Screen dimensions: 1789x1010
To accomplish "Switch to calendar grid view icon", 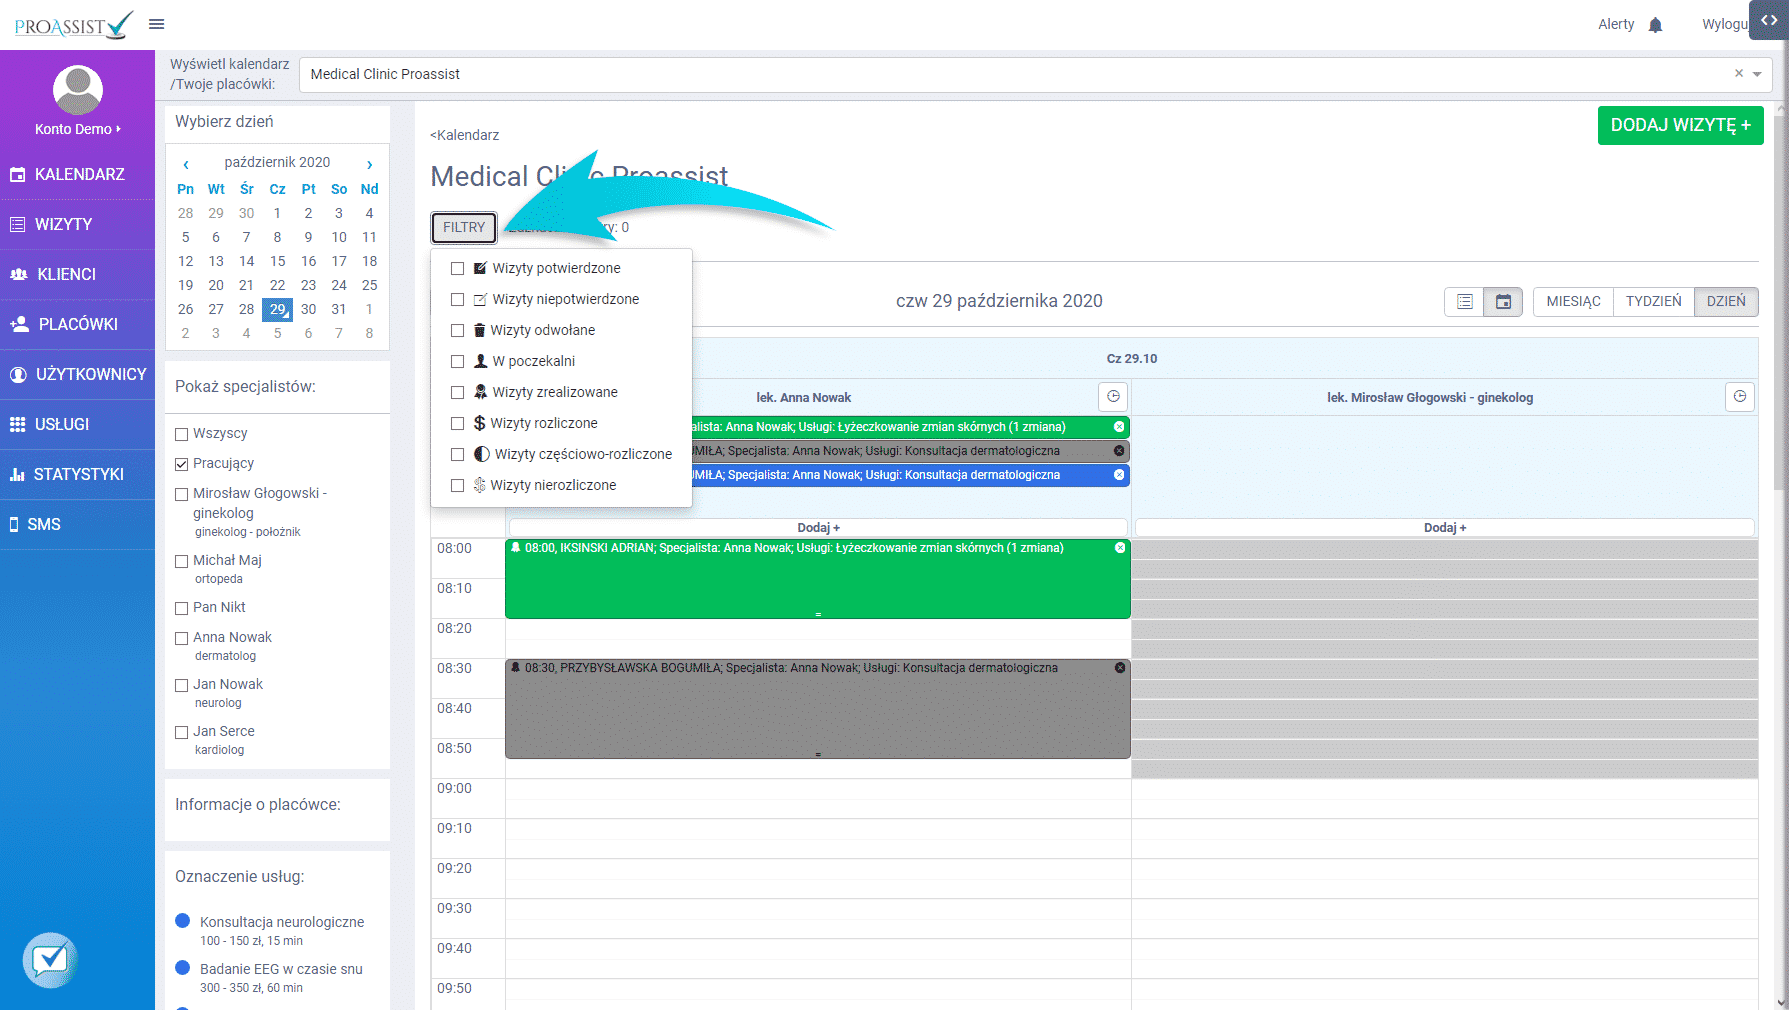I will 1503,301.
